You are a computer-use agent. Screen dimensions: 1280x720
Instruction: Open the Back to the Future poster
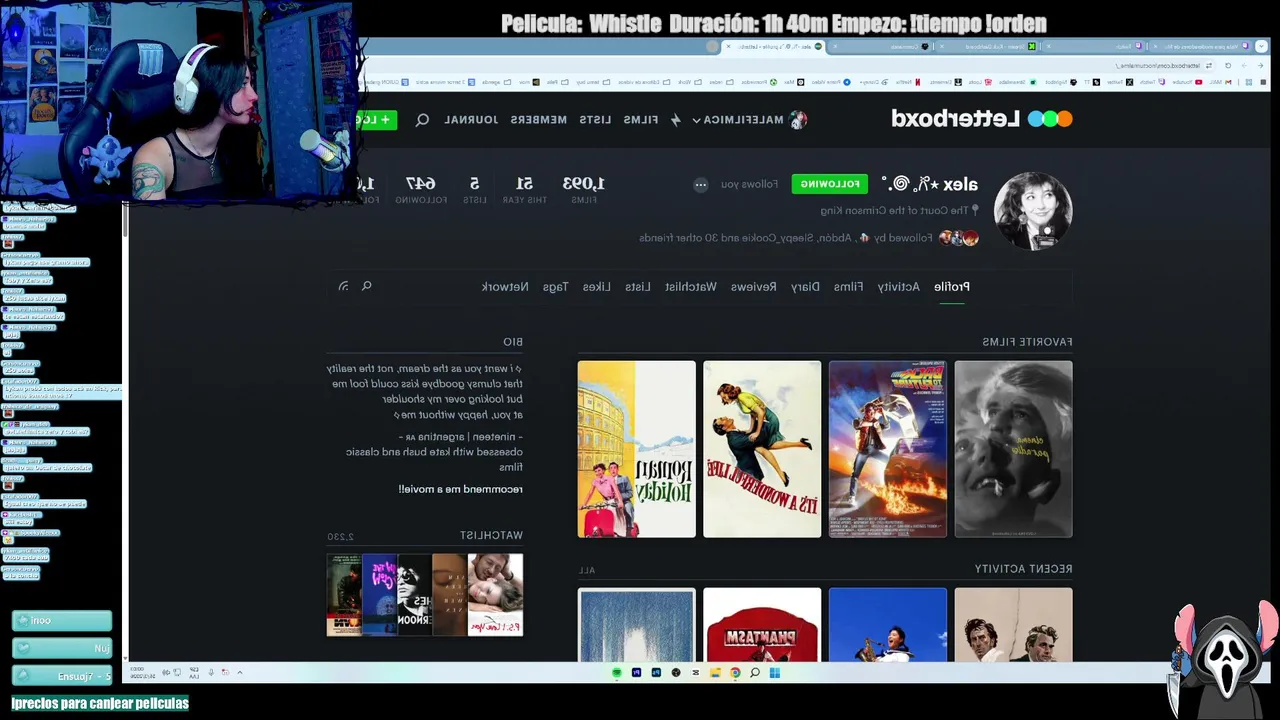pyautogui.click(x=887, y=449)
